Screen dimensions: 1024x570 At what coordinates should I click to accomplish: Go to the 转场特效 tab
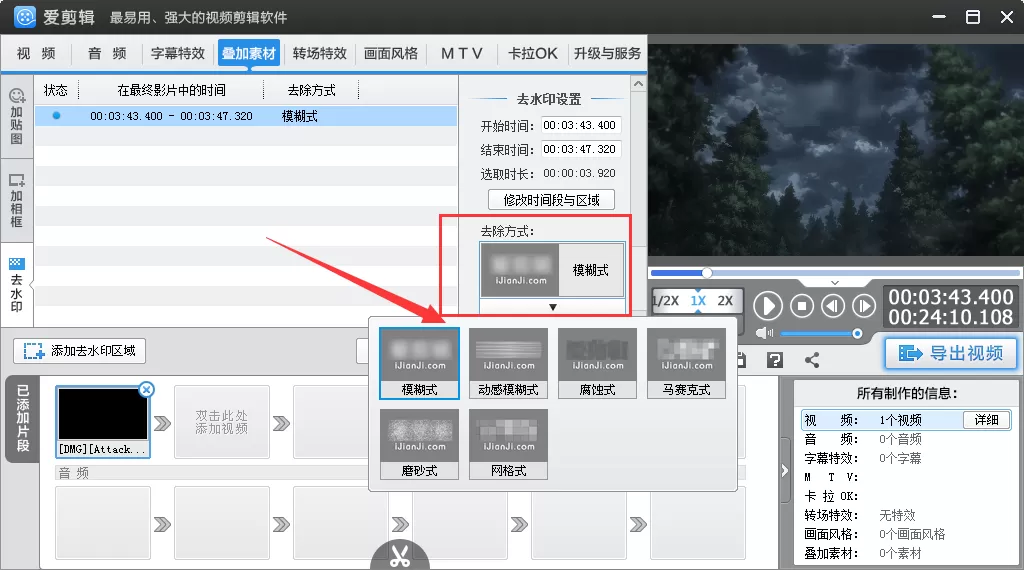[x=319, y=53]
